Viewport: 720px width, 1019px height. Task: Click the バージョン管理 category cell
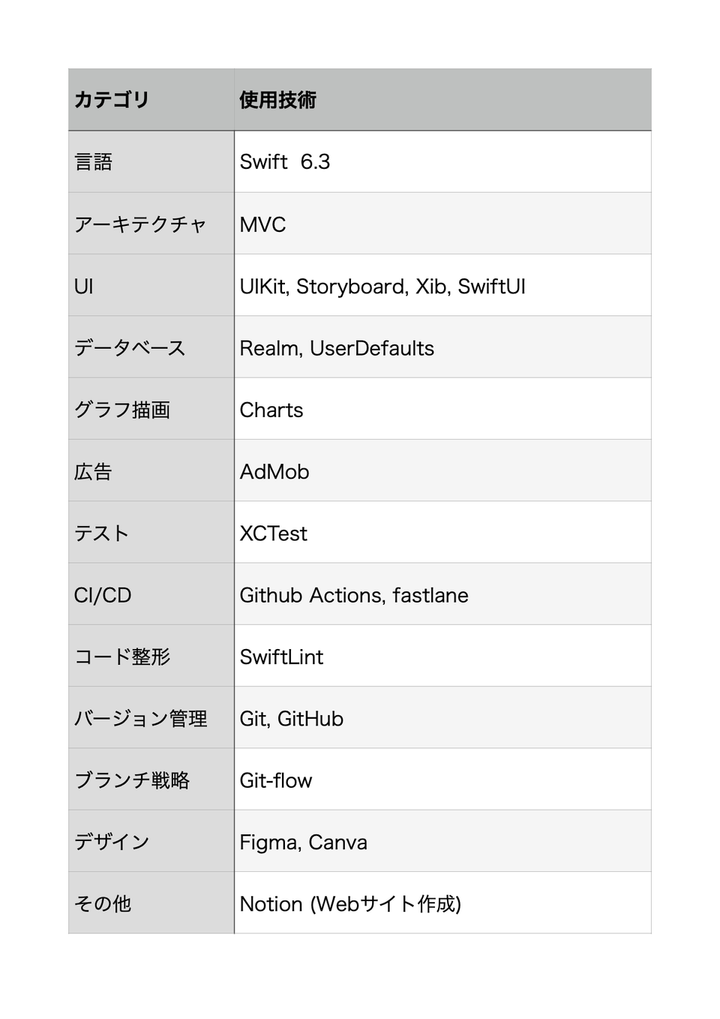pyautogui.click(x=141, y=719)
